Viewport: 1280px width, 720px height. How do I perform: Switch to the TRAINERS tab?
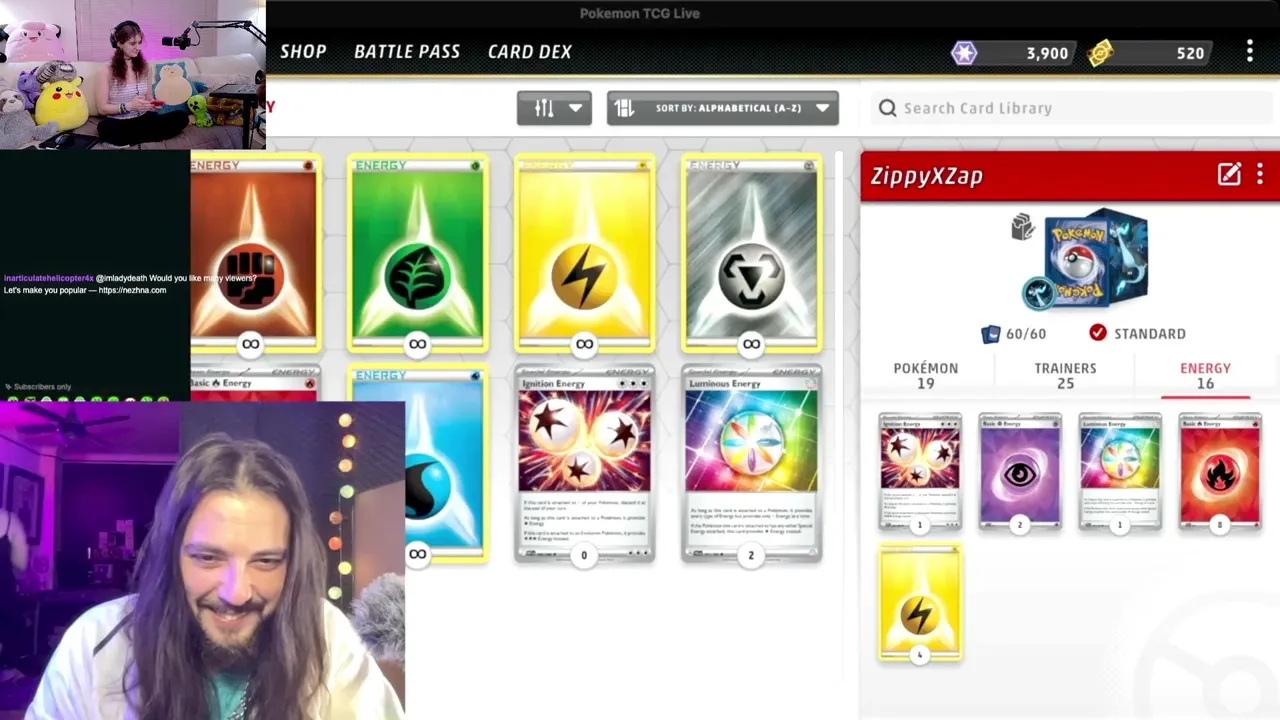(x=1065, y=375)
